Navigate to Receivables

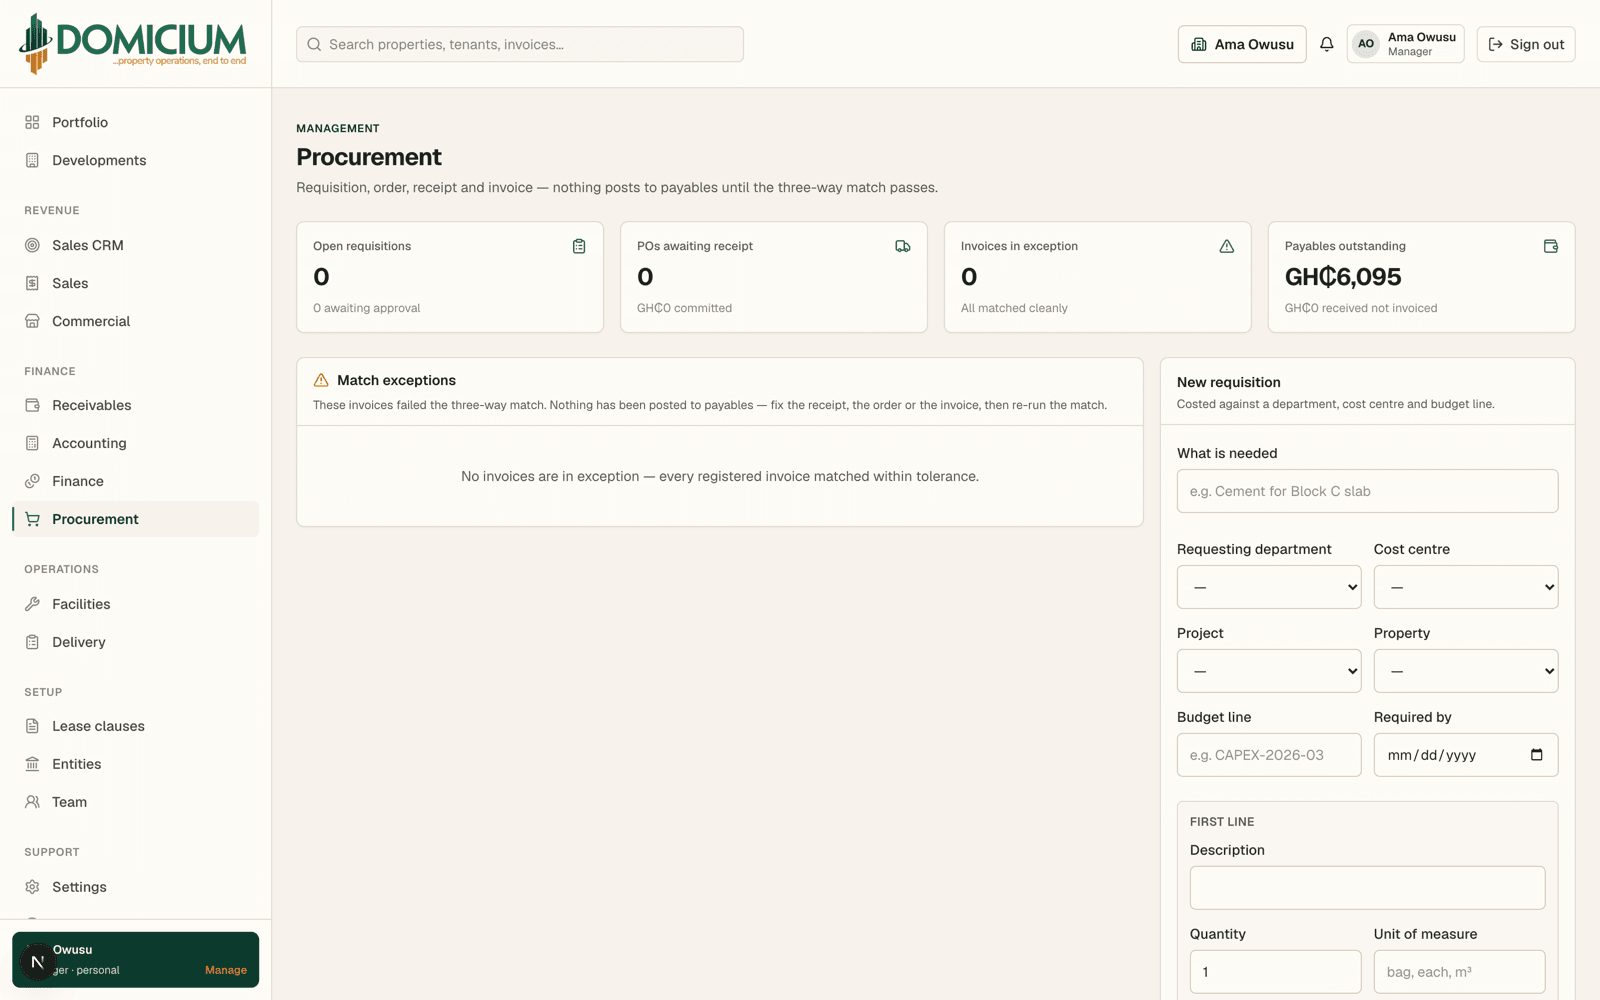[135, 405]
